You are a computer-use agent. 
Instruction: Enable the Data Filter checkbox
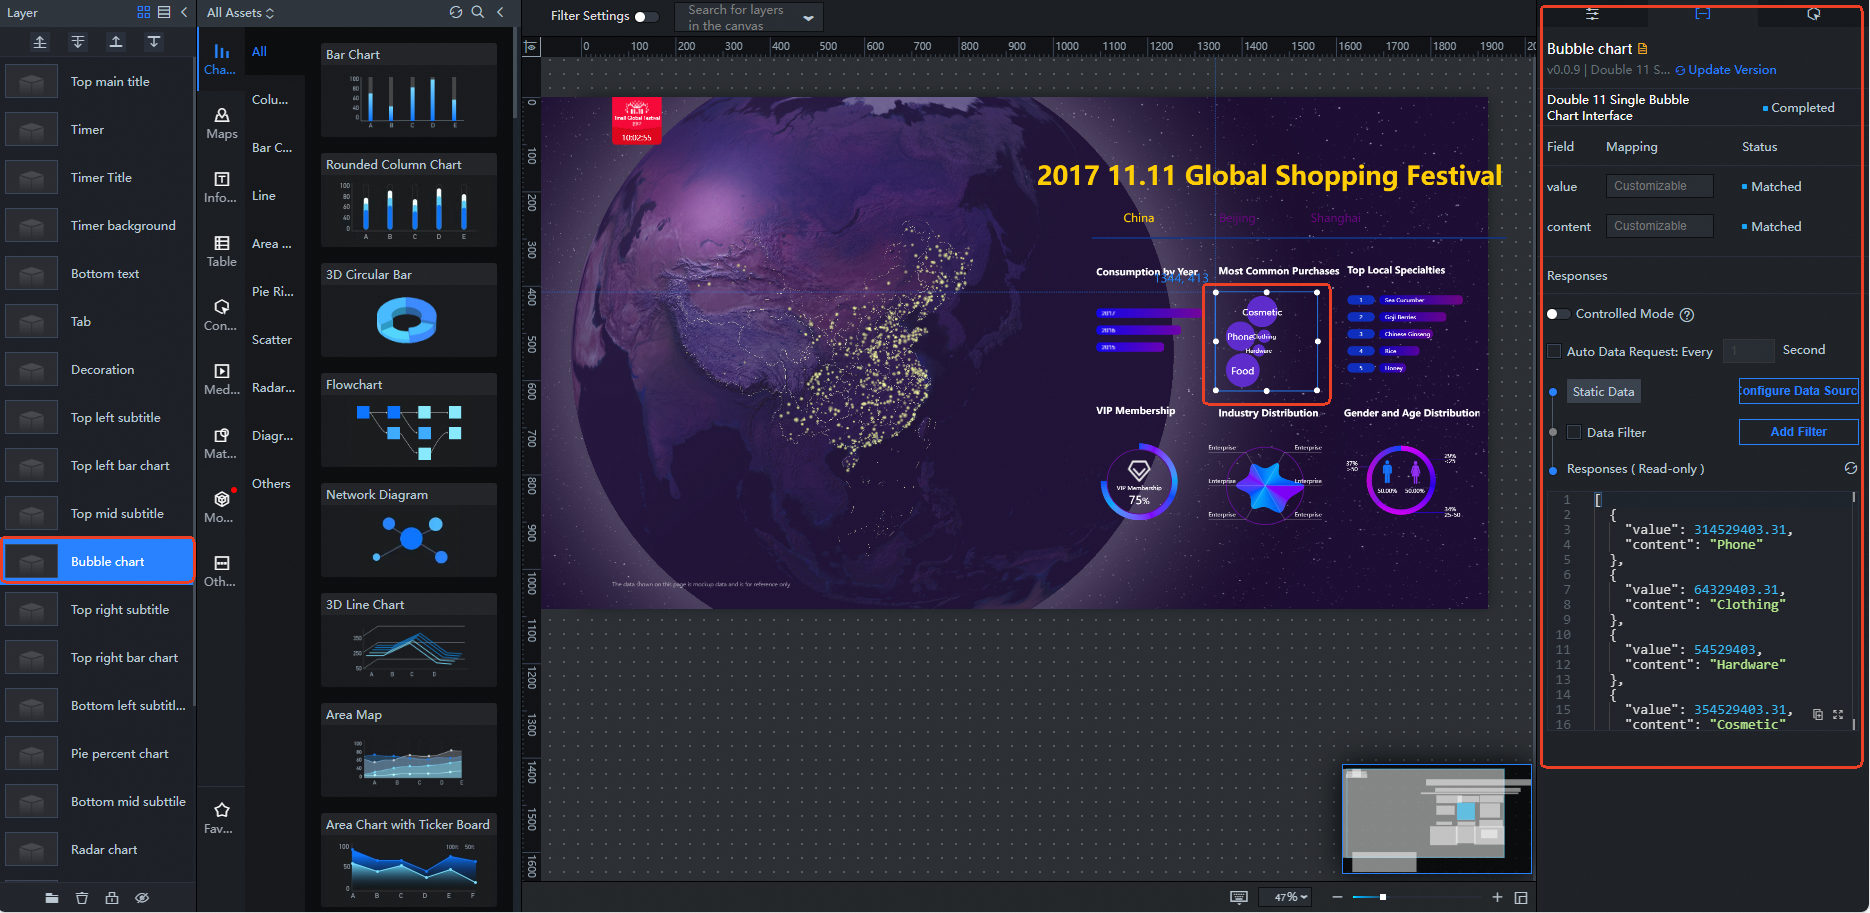click(x=1574, y=432)
